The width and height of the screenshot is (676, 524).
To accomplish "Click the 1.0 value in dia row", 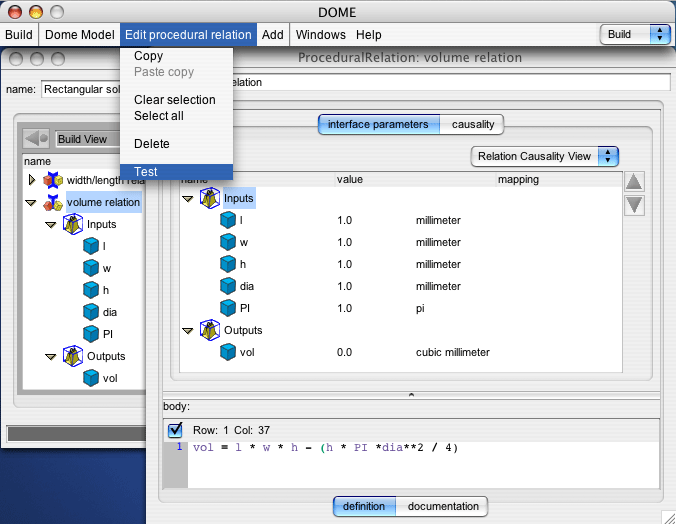I will click(x=344, y=286).
